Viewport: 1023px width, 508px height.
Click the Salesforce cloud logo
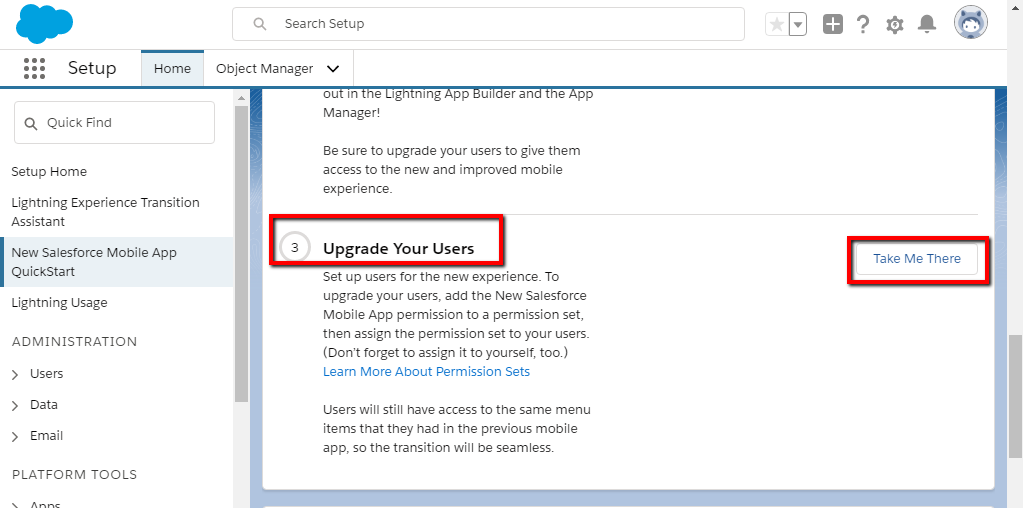[44, 23]
